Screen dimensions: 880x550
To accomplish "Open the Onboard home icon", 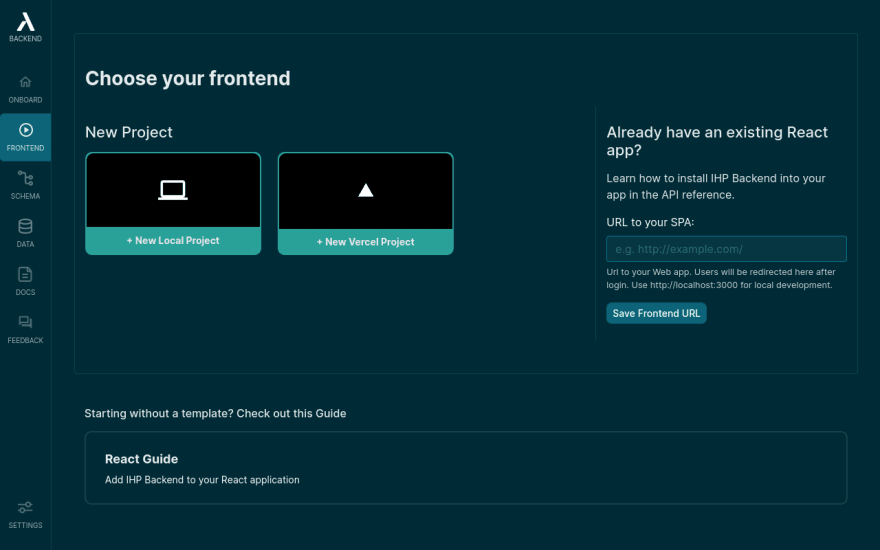I will click(25, 82).
